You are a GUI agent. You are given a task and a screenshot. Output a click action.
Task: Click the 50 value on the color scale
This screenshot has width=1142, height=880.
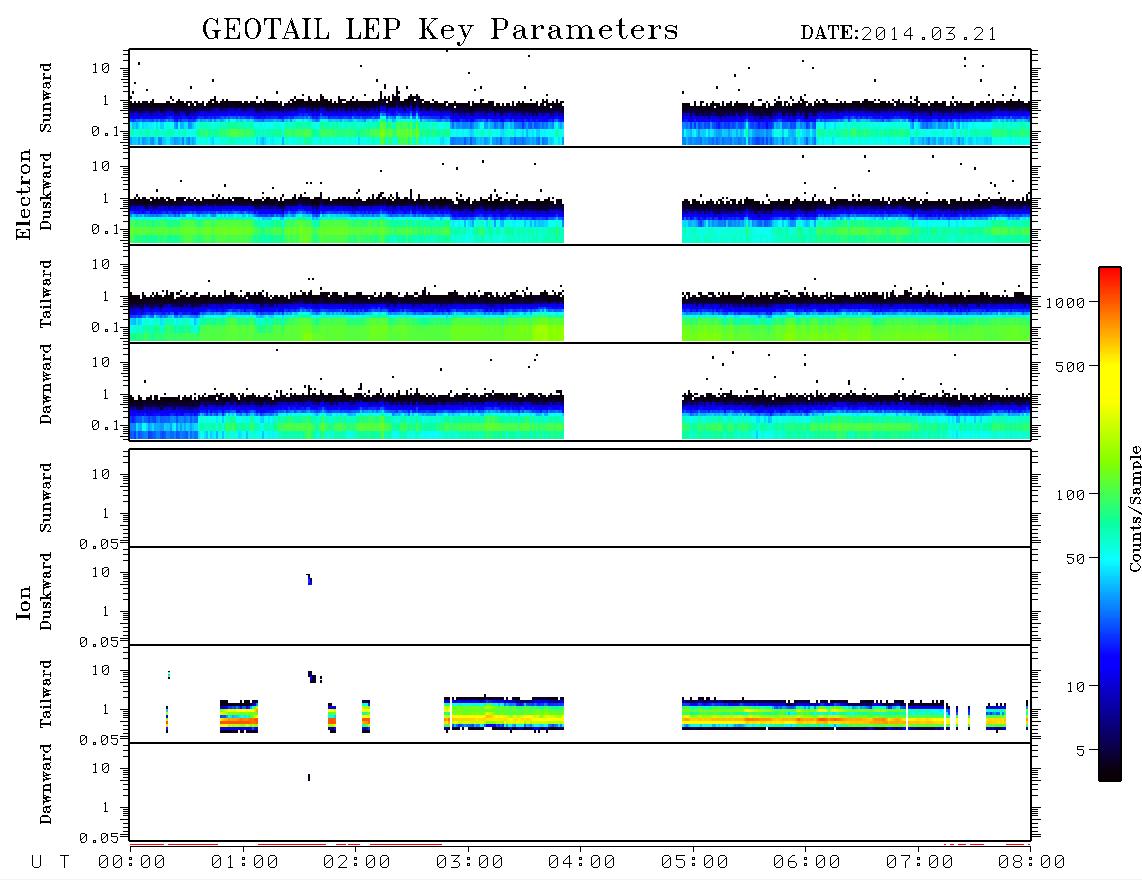coord(1075,559)
